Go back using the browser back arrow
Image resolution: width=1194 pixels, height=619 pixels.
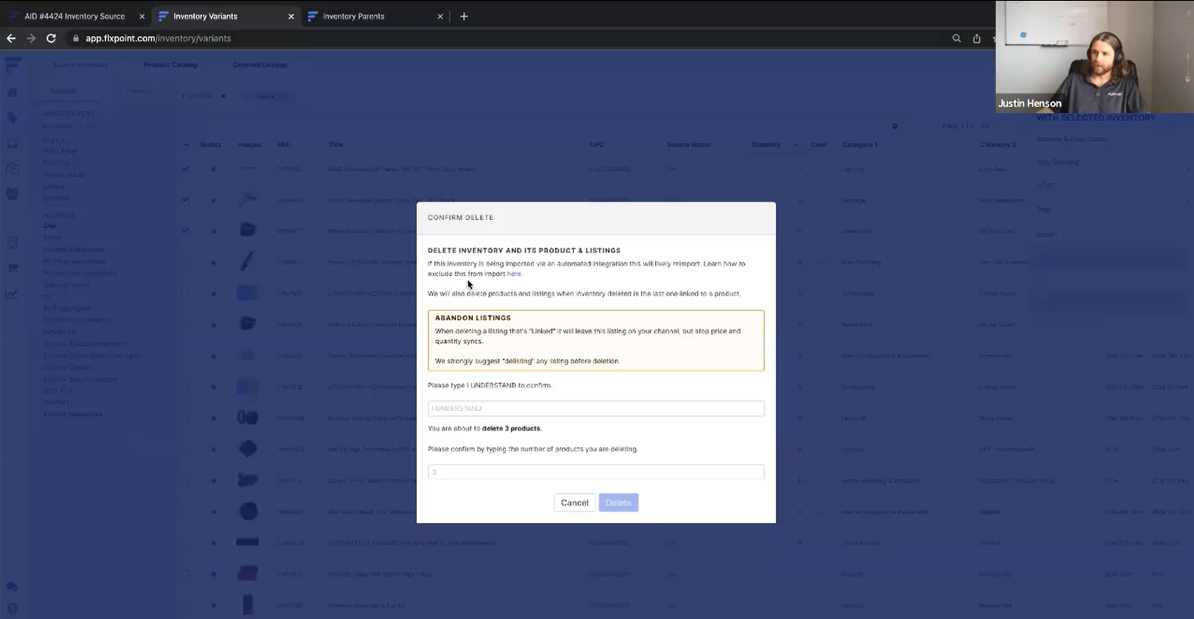point(11,38)
